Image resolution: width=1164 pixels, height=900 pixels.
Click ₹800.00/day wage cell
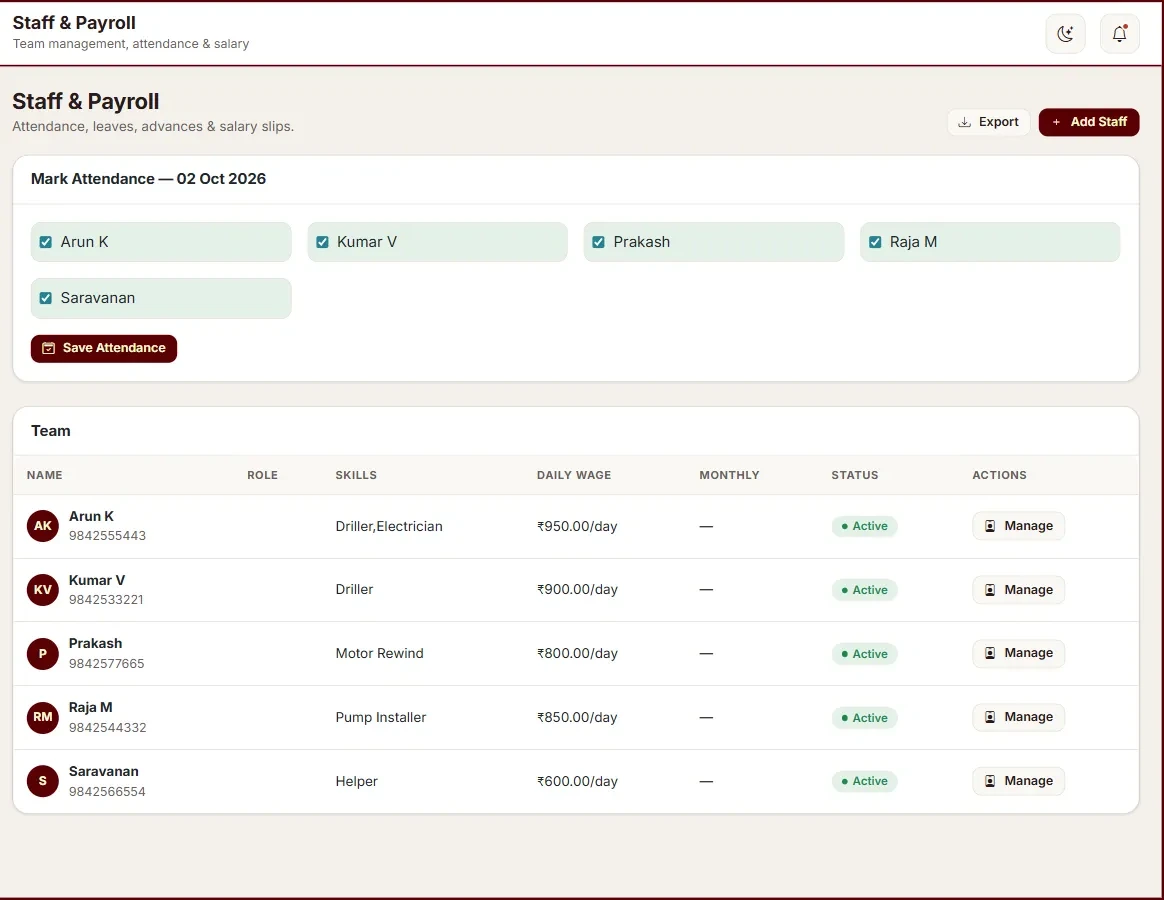tap(578, 653)
